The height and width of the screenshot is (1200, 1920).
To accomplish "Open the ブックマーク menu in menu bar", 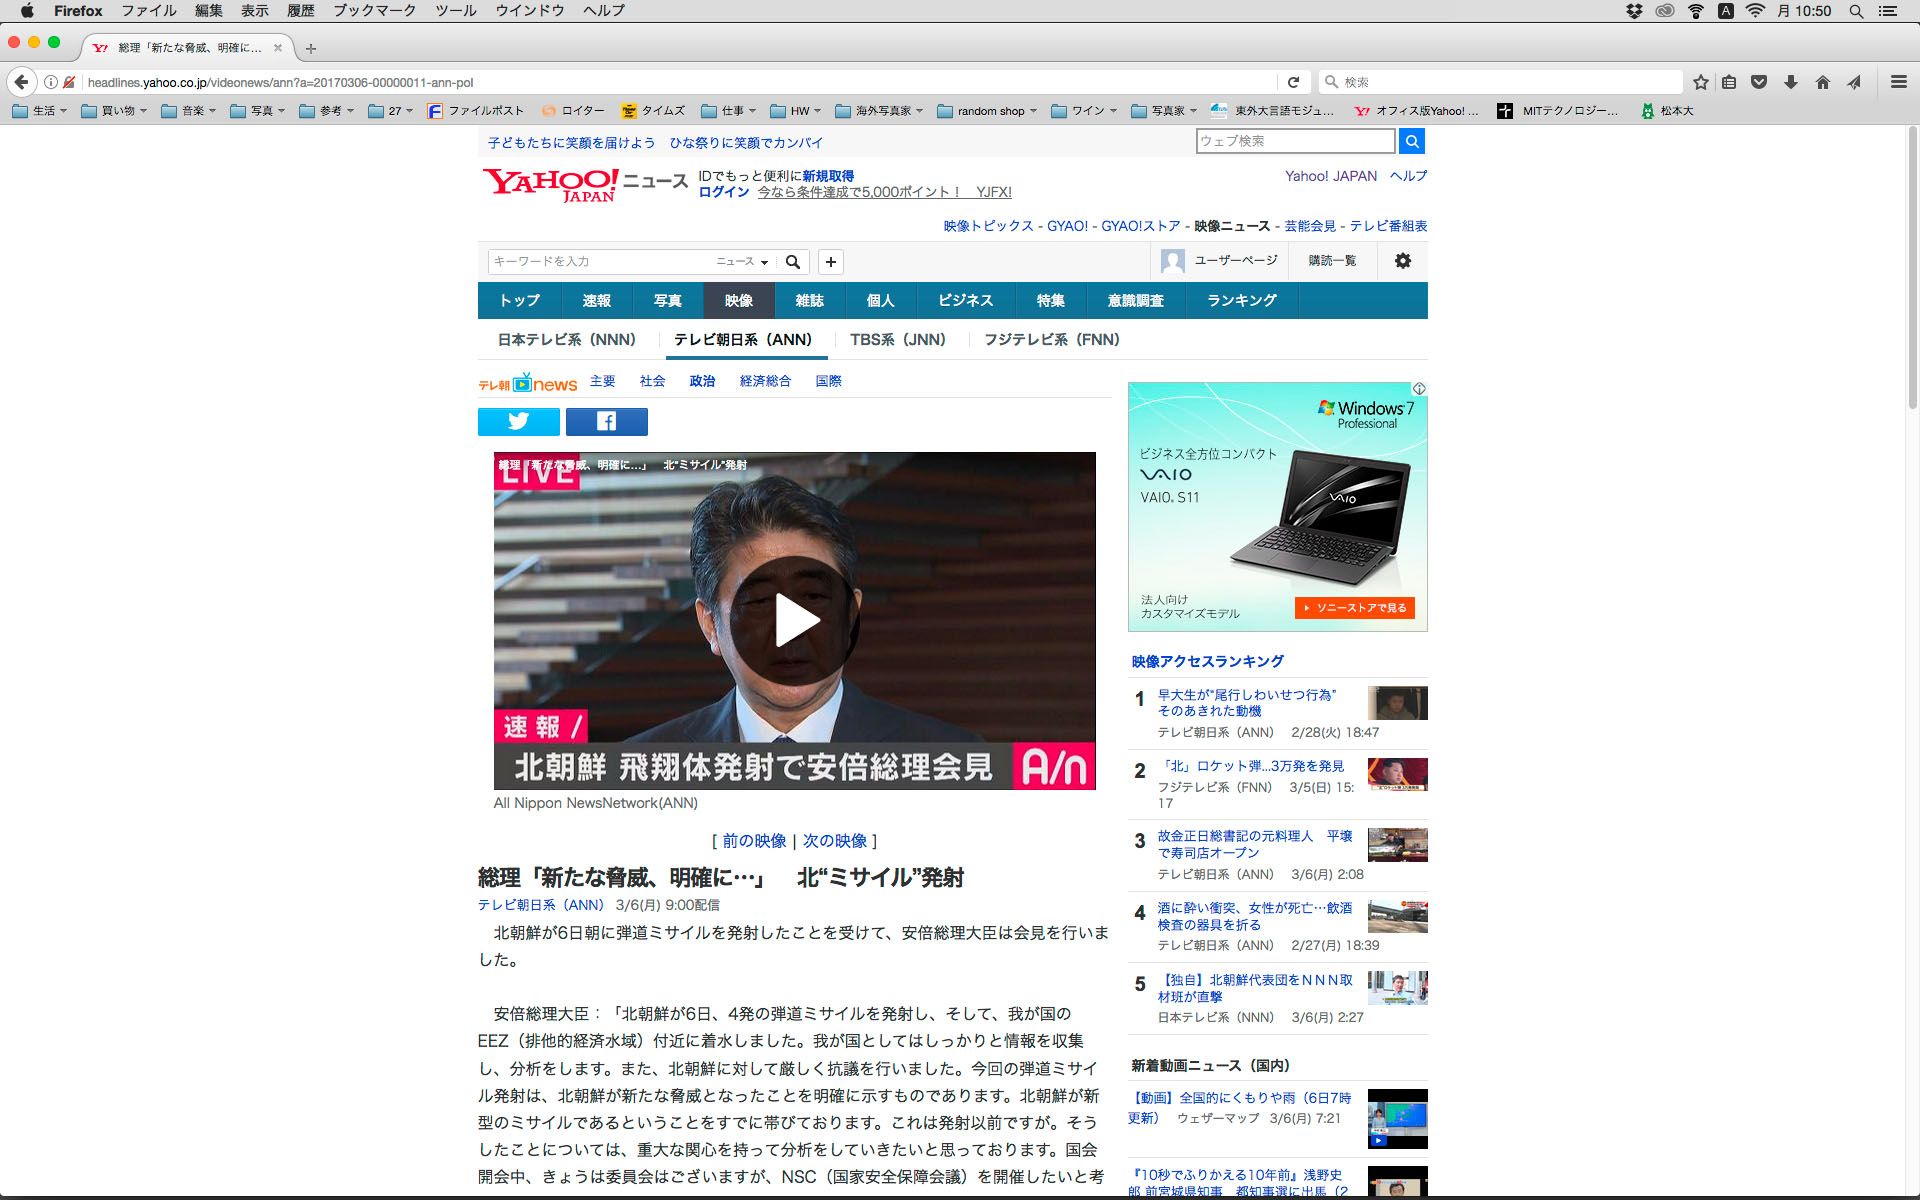I will 374,11.
